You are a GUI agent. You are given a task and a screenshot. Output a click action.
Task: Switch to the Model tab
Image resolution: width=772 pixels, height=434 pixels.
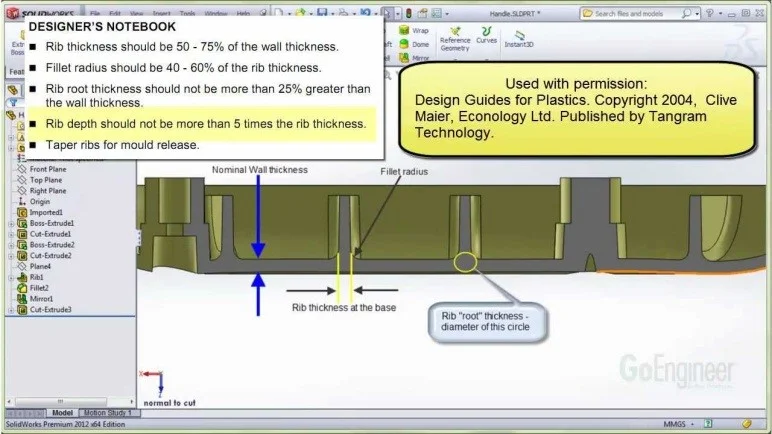[63, 412]
